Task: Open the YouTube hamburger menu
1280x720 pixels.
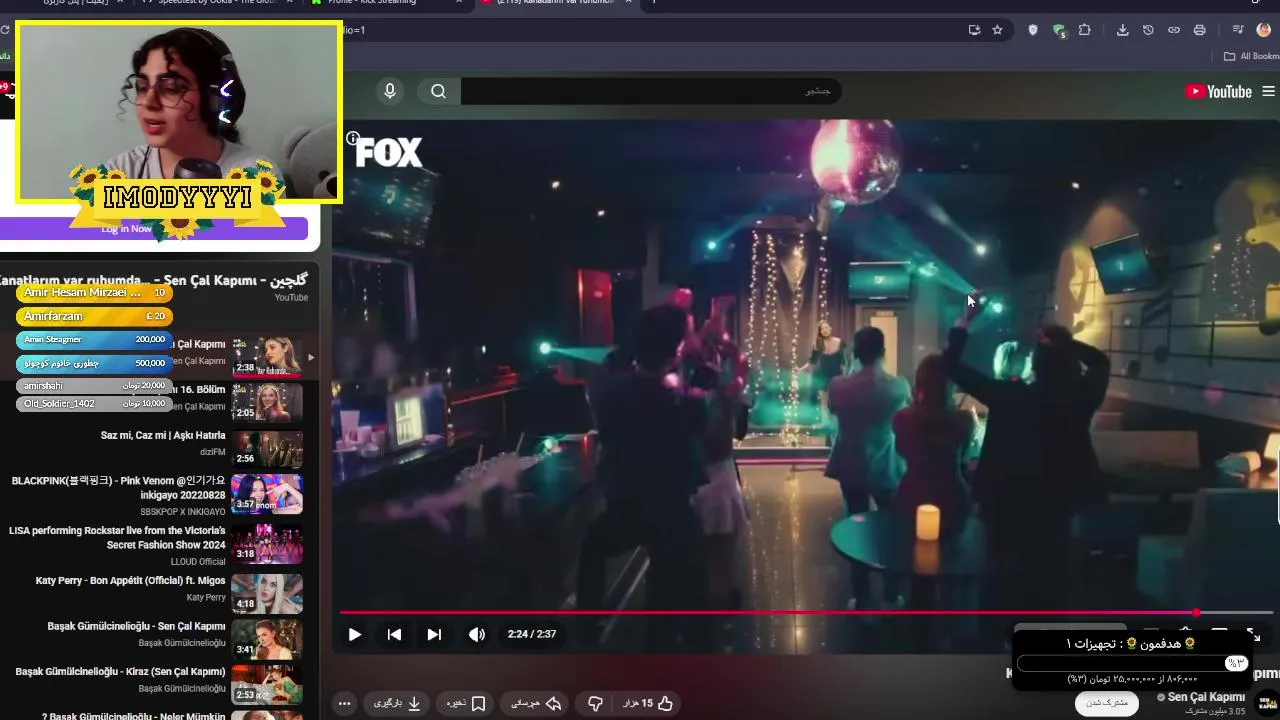Action: pyautogui.click(x=1268, y=91)
